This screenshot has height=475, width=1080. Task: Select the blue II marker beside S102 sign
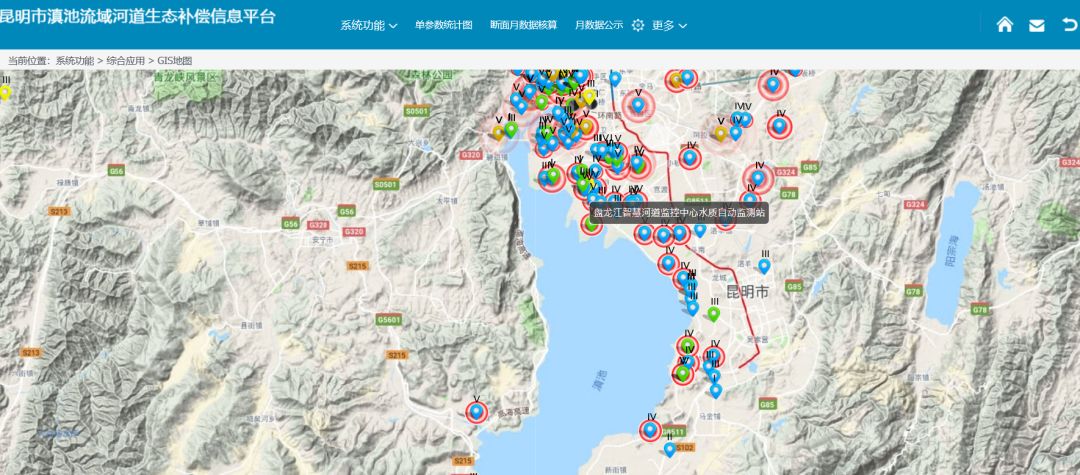coord(669,449)
